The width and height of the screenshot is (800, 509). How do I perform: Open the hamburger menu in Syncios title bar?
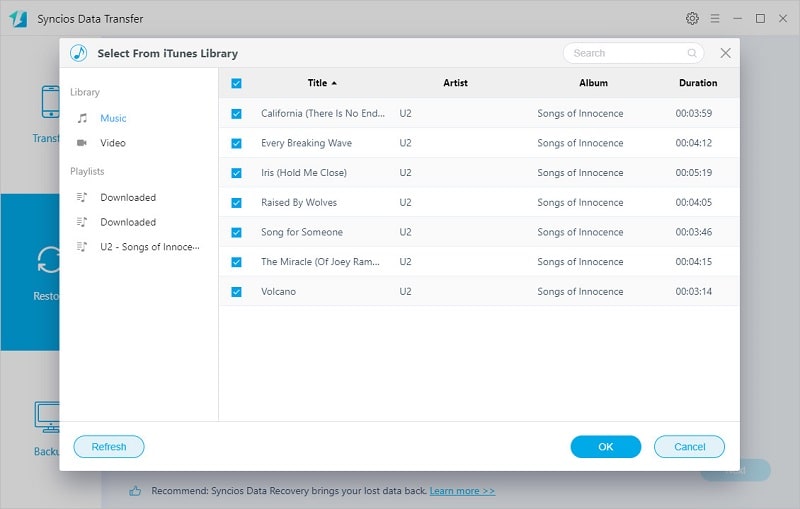tap(715, 18)
